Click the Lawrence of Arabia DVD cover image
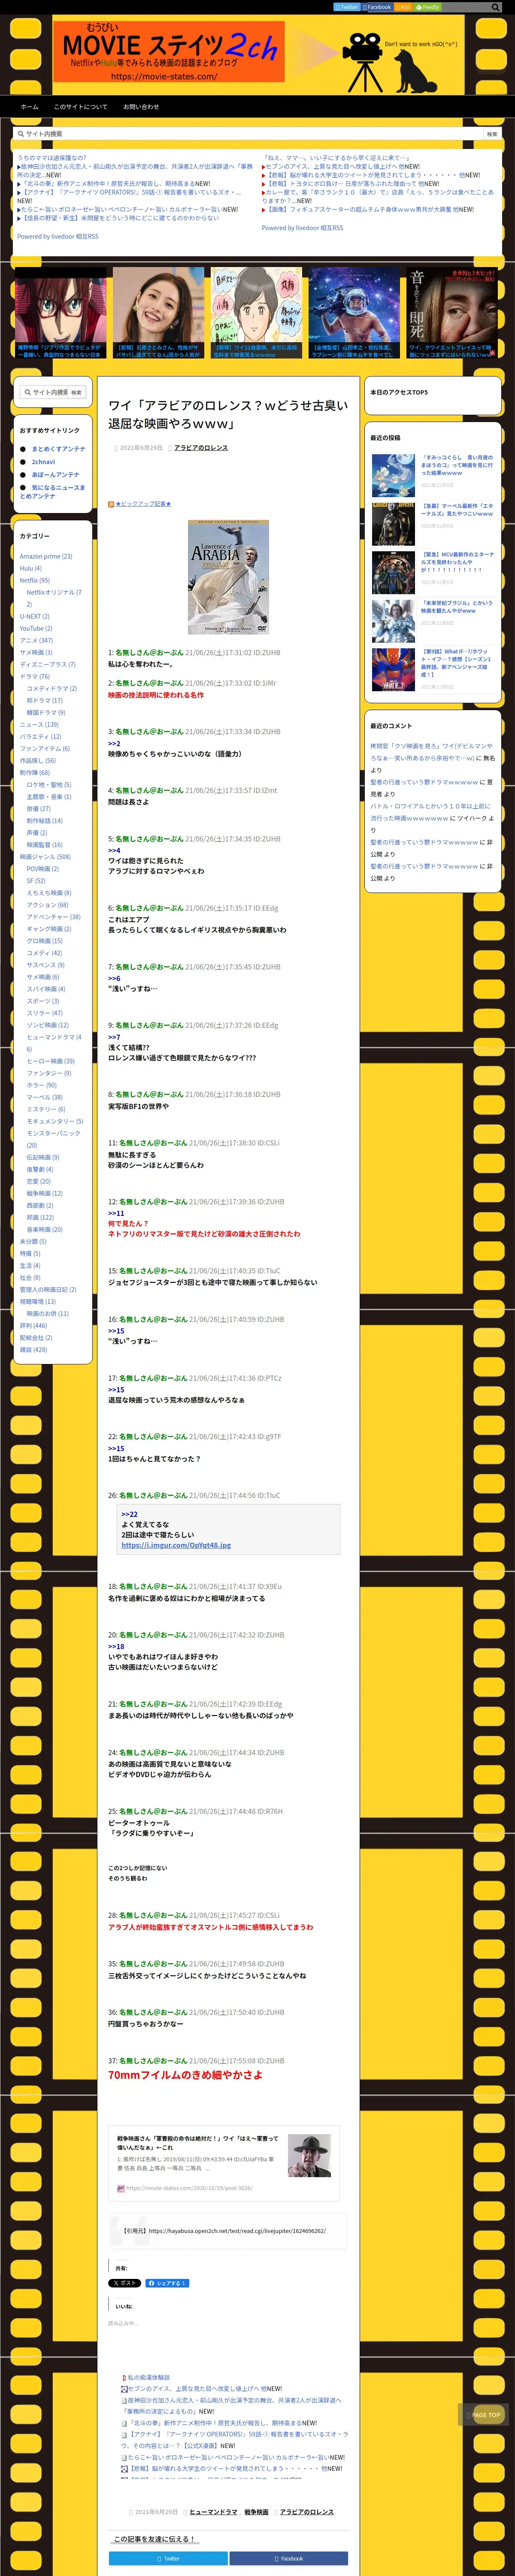 point(228,577)
